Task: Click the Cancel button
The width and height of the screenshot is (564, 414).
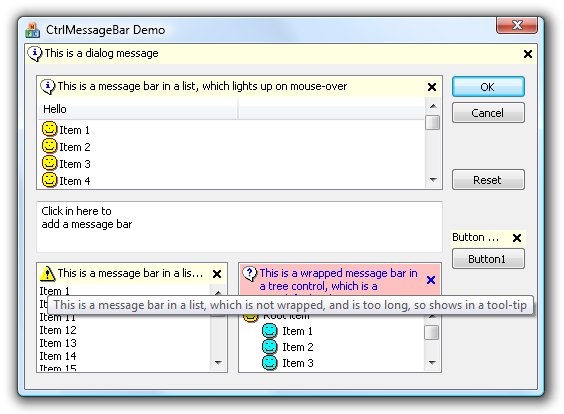Action: pyautogui.click(x=488, y=113)
